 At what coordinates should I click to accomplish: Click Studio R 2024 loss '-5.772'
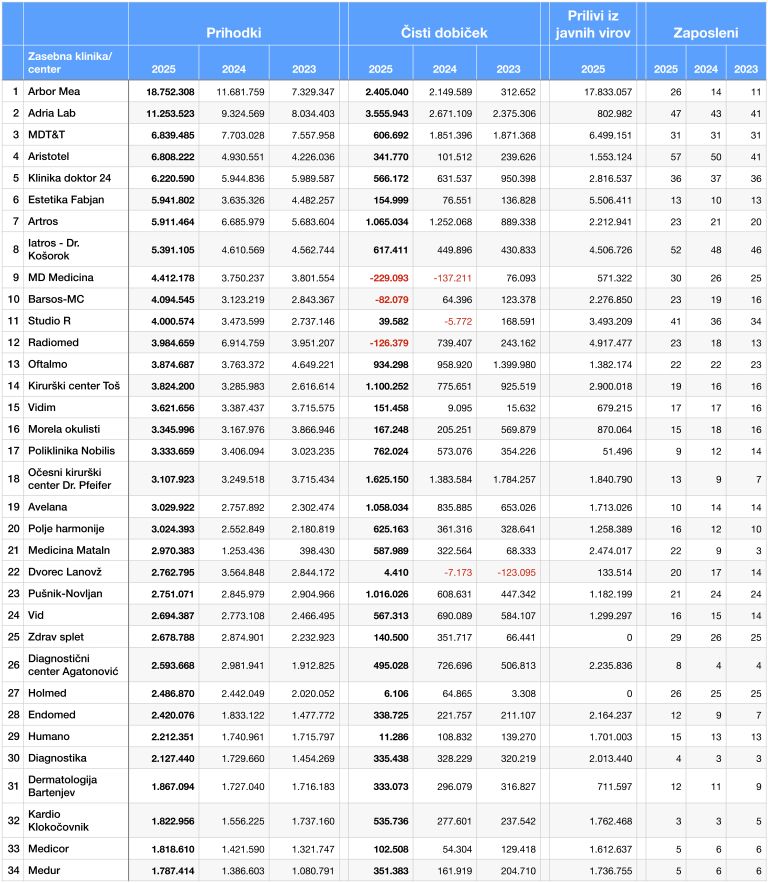tap(458, 321)
